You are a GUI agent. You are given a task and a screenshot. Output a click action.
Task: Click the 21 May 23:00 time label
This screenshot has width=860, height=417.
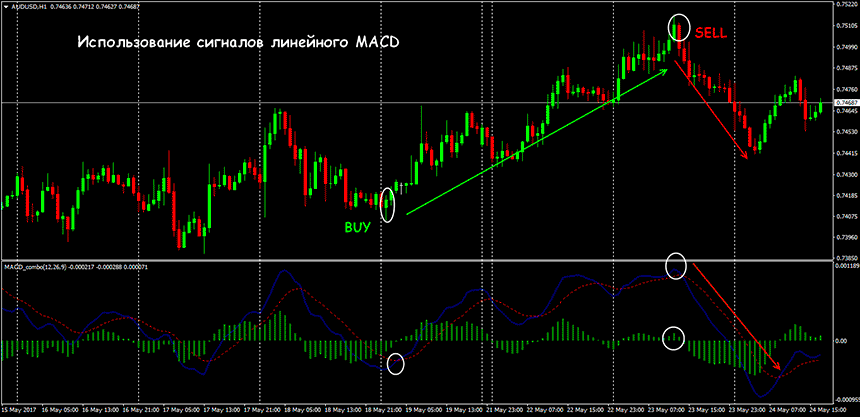tap(503, 410)
